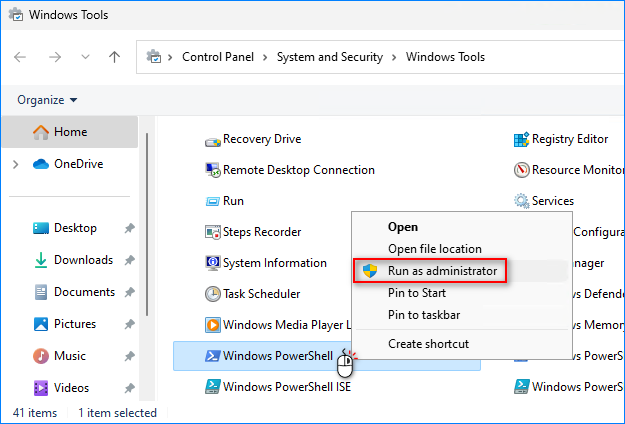Select the Recovery Drive label

(262, 139)
